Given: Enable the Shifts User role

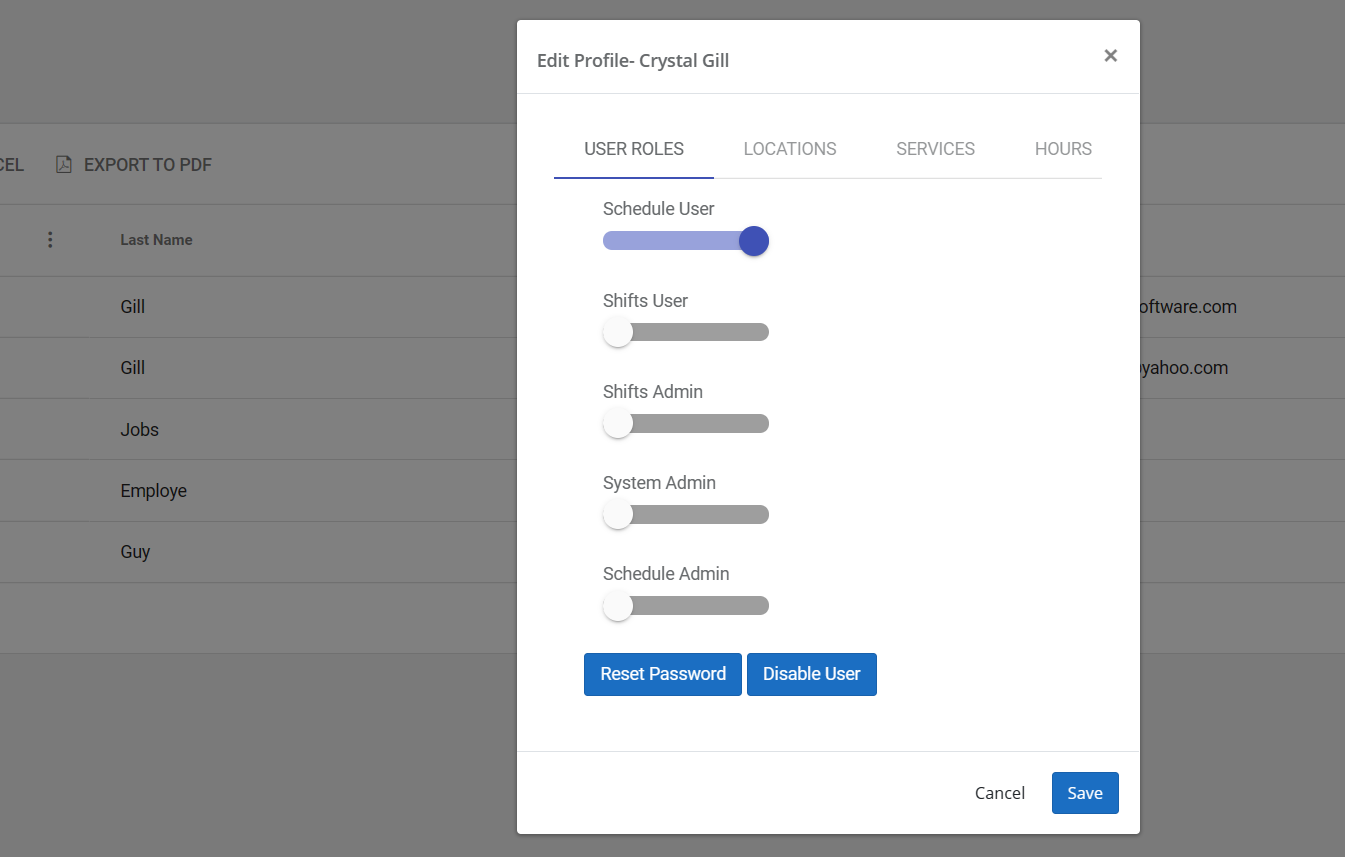Looking at the screenshot, I should click(x=685, y=331).
